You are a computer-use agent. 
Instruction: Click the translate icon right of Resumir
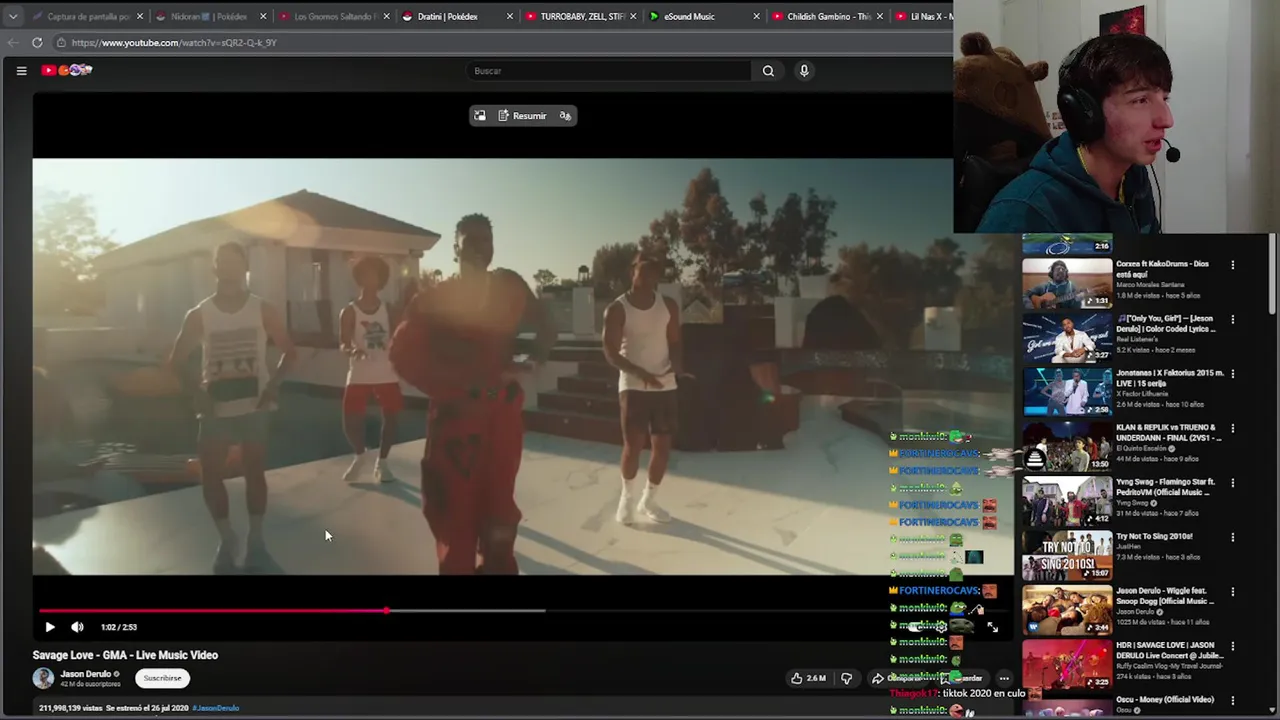[x=565, y=116]
